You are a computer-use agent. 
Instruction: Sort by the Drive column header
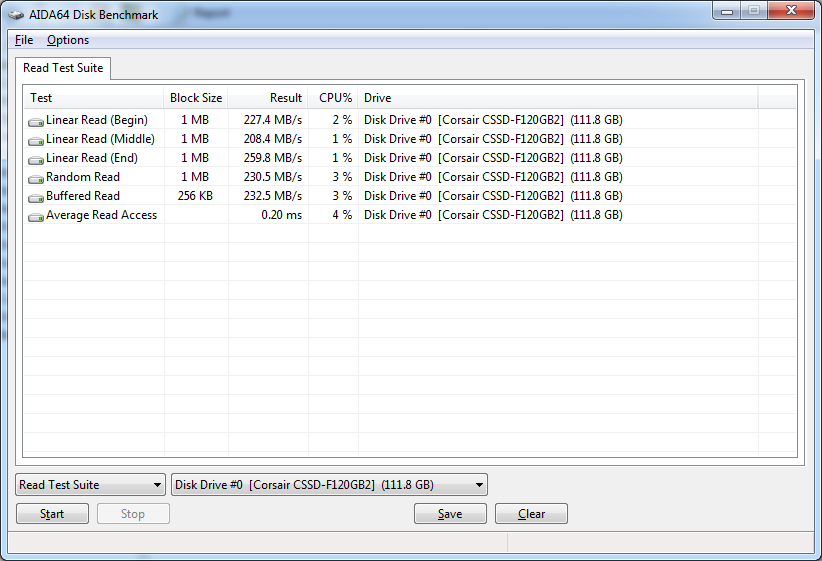558,98
